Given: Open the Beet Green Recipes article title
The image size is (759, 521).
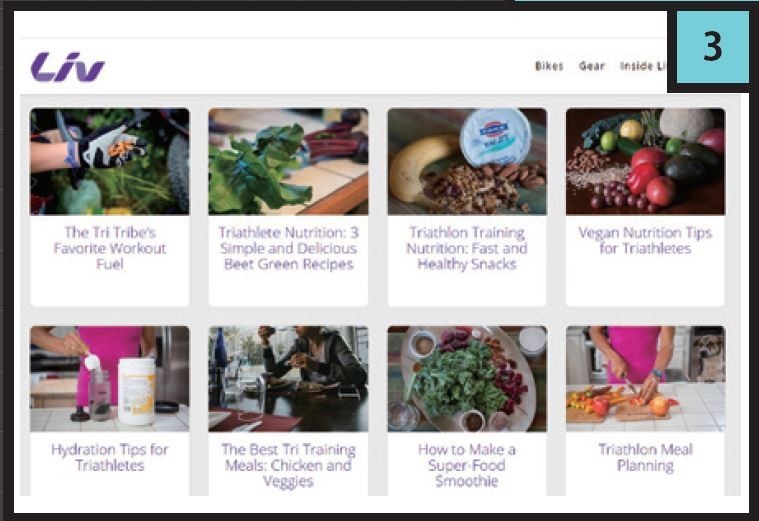Looking at the screenshot, I should coord(288,248).
